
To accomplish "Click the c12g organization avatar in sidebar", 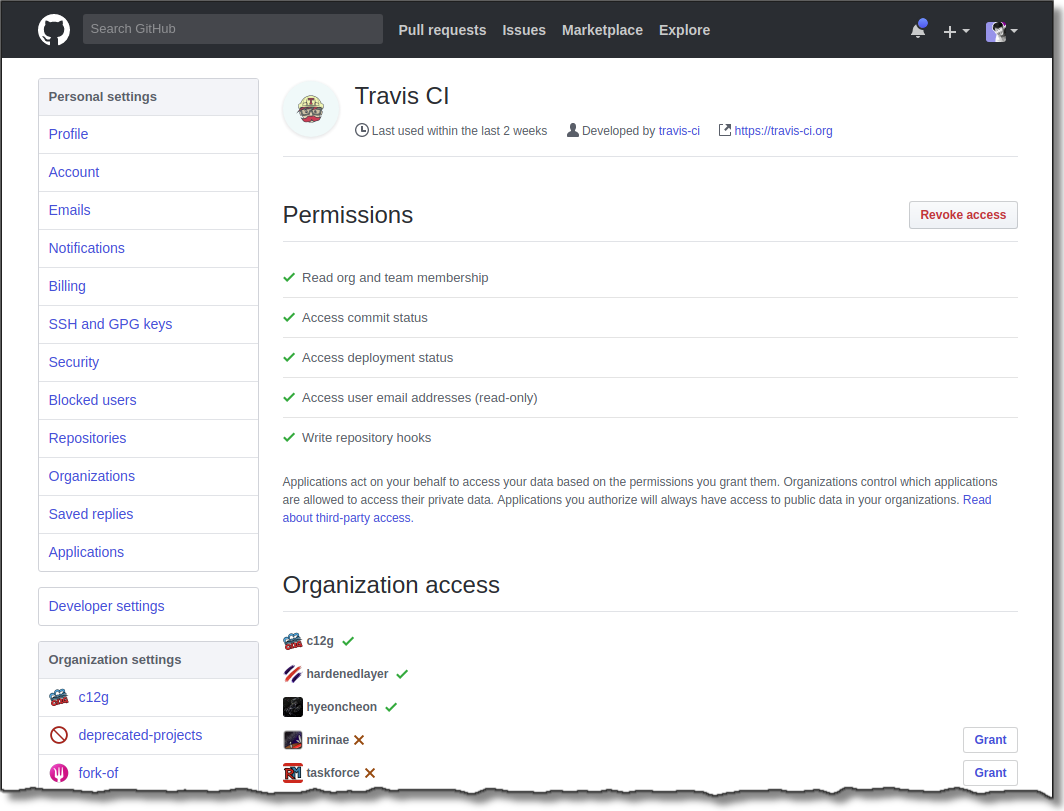I will click(59, 697).
